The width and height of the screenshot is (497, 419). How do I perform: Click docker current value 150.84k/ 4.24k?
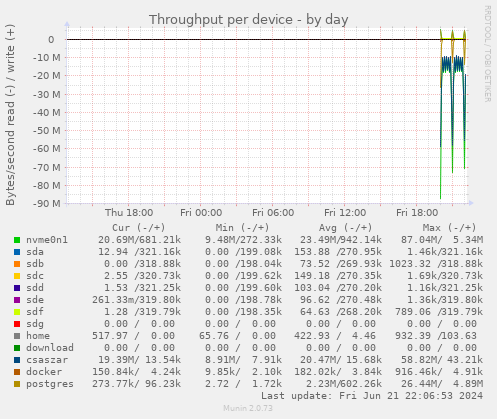click(x=136, y=372)
